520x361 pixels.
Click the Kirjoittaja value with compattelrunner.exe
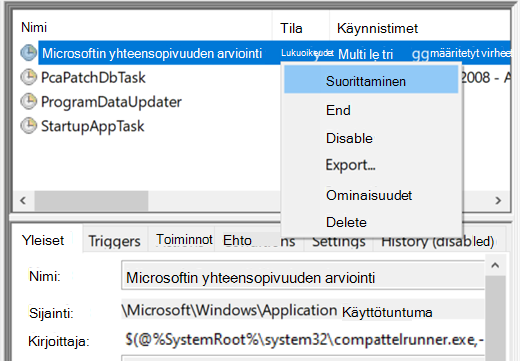[304, 340]
